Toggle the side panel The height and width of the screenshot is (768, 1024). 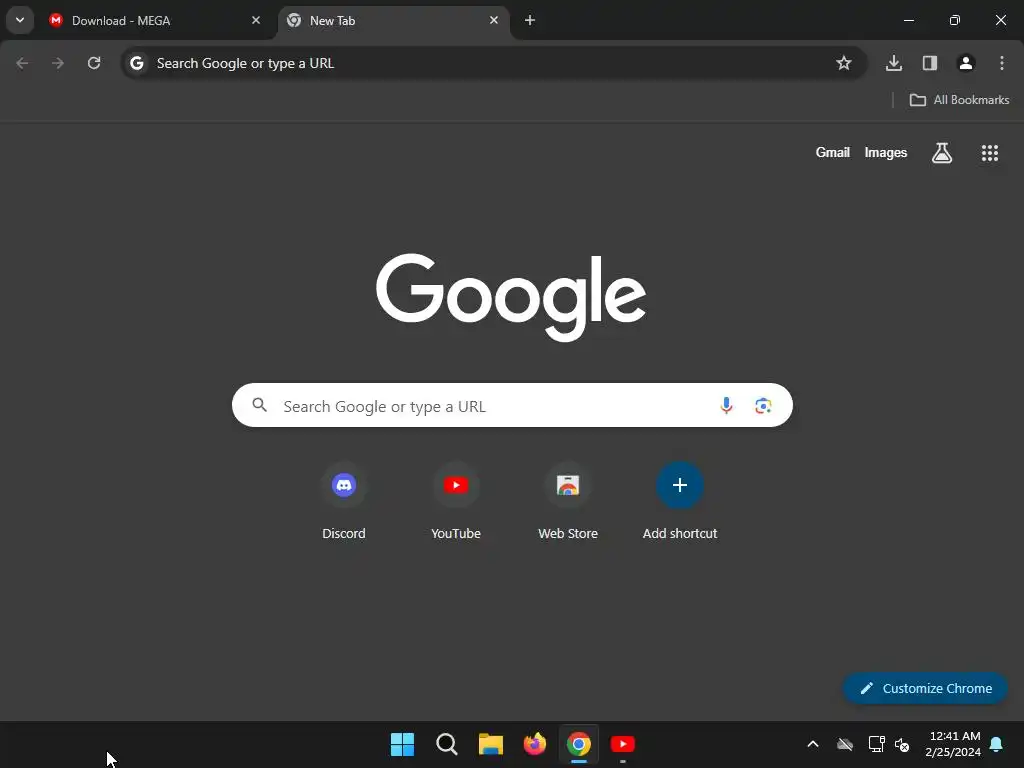pyautogui.click(x=930, y=63)
